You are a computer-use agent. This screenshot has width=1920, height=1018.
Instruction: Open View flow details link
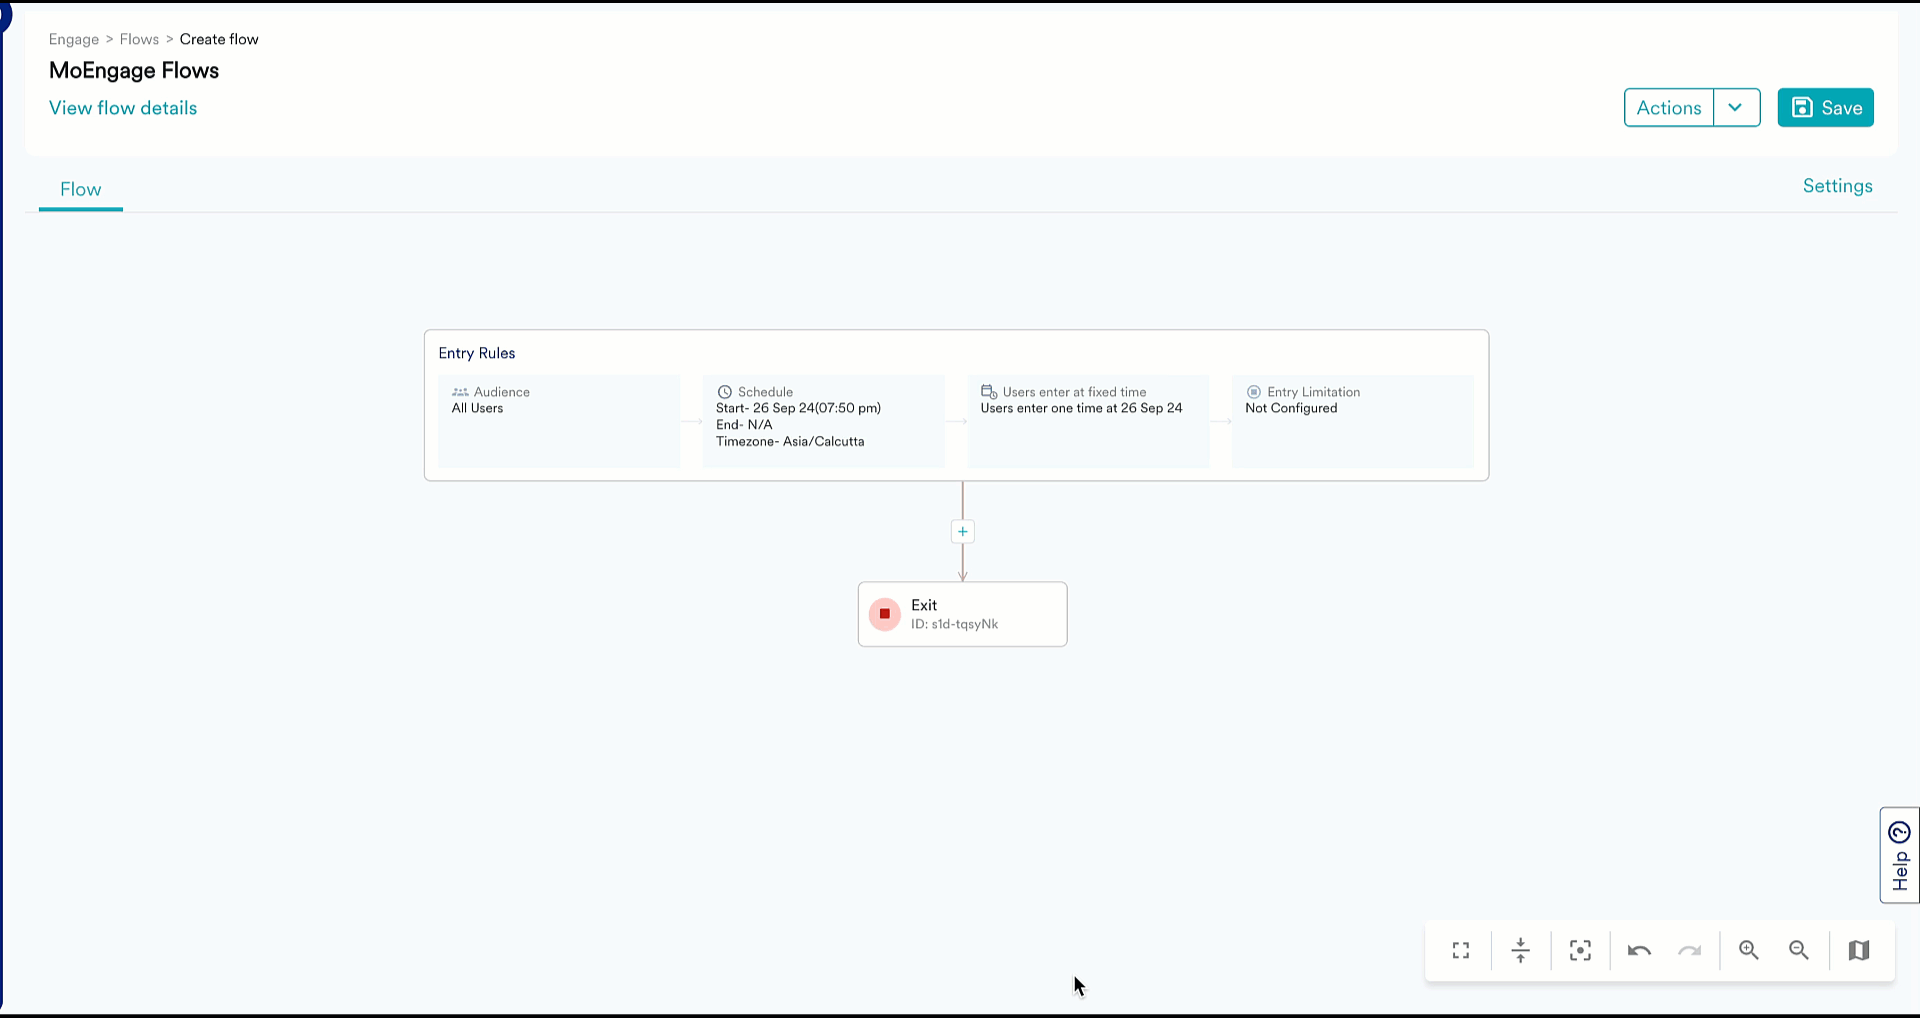pos(123,108)
